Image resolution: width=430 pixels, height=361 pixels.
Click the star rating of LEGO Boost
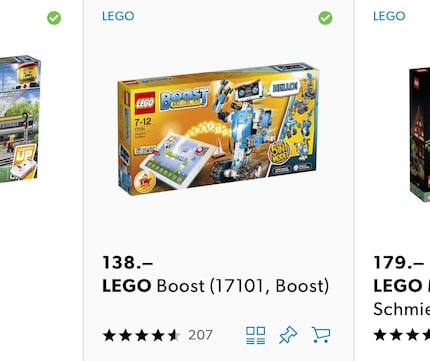click(x=142, y=335)
